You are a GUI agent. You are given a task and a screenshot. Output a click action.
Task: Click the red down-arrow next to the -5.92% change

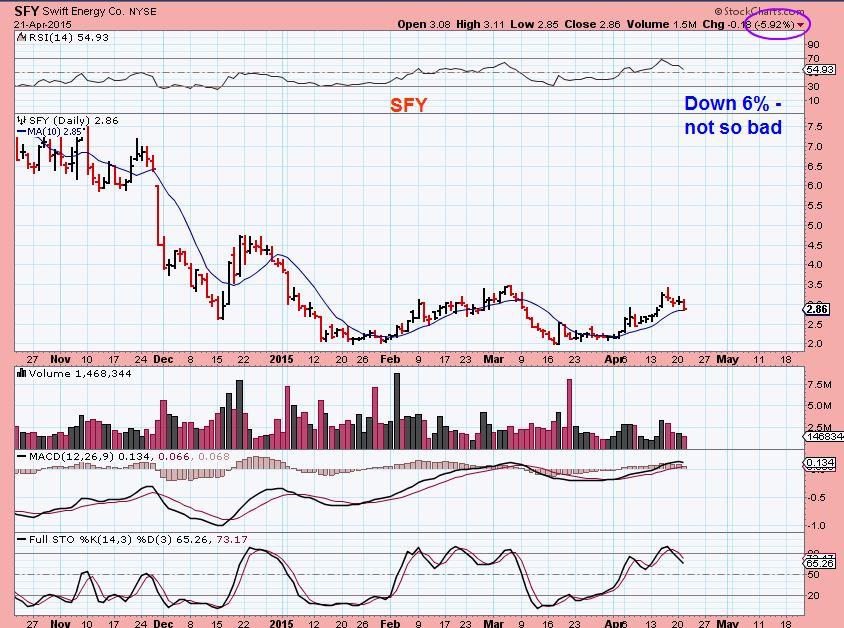click(x=801, y=25)
